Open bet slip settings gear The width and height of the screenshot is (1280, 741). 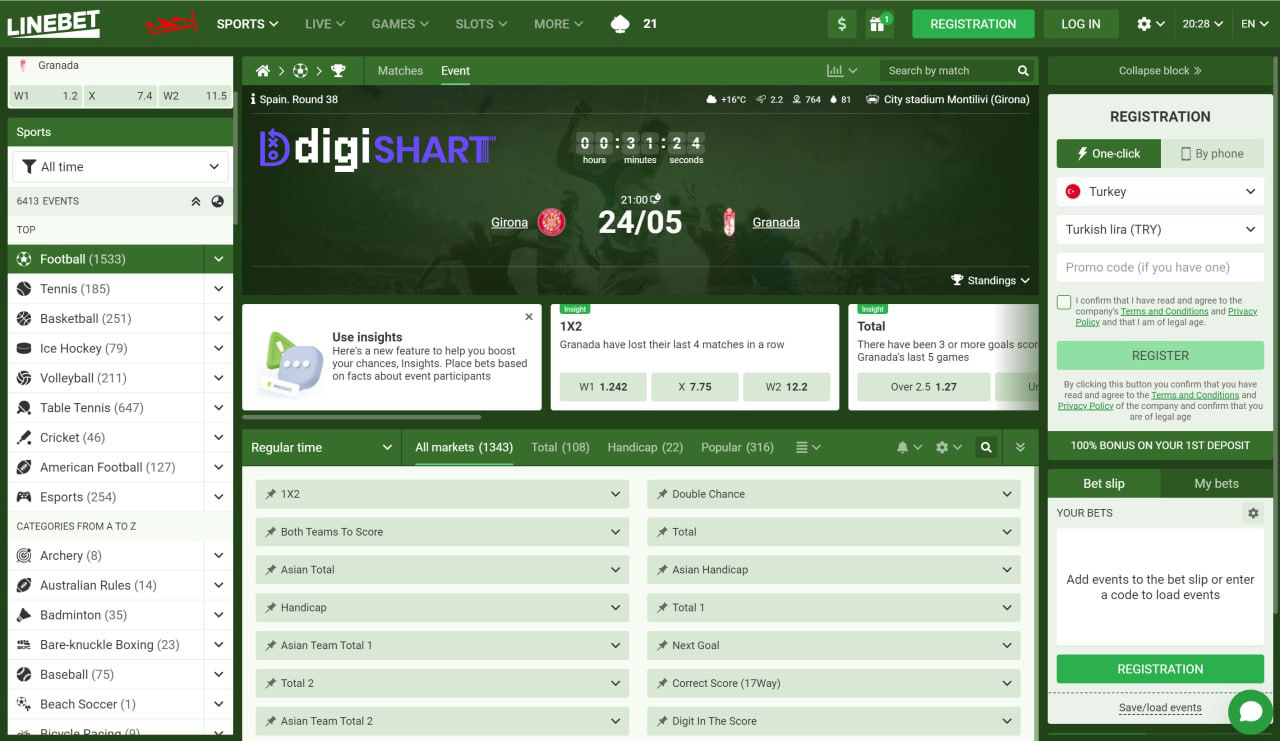click(x=1253, y=513)
